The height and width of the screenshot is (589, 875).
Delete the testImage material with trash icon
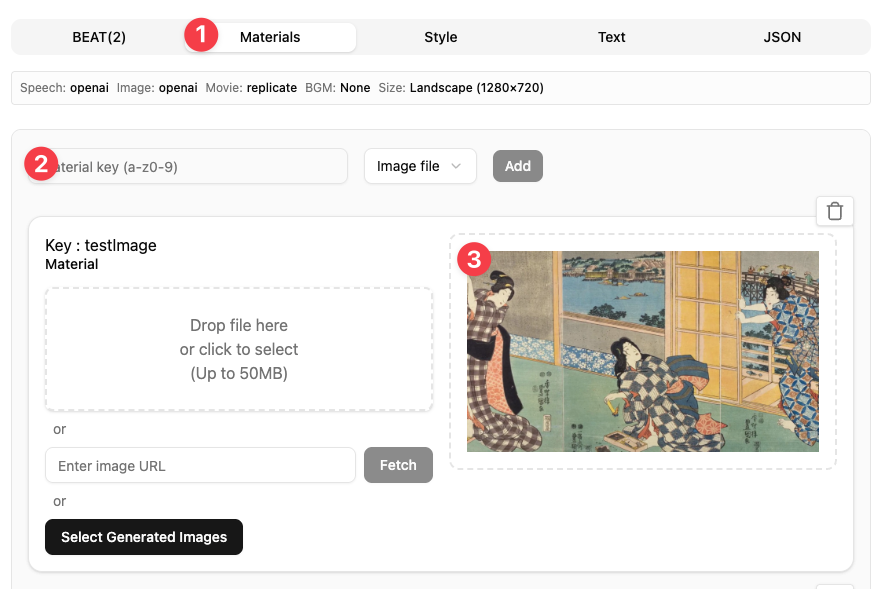(834, 211)
